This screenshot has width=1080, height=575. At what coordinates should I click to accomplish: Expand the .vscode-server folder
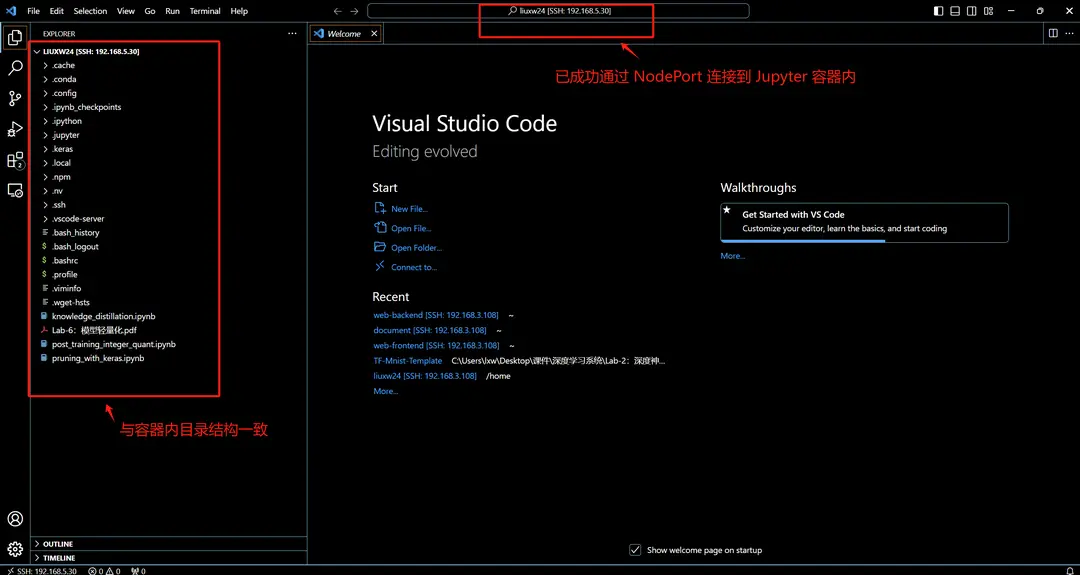coord(45,218)
